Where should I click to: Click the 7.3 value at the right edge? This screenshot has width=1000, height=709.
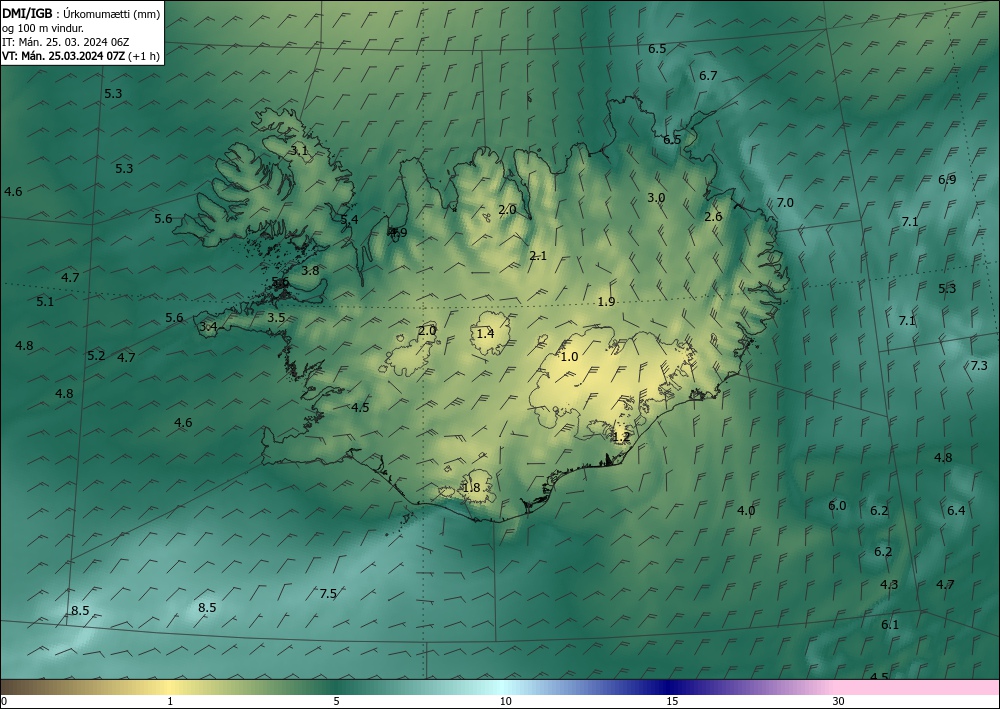979,365
